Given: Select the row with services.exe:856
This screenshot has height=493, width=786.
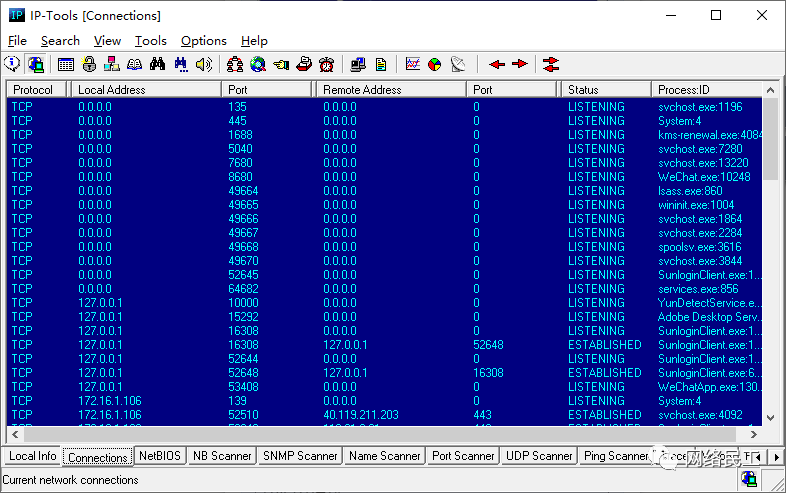Looking at the screenshot, I should click(x=384, y=289).
